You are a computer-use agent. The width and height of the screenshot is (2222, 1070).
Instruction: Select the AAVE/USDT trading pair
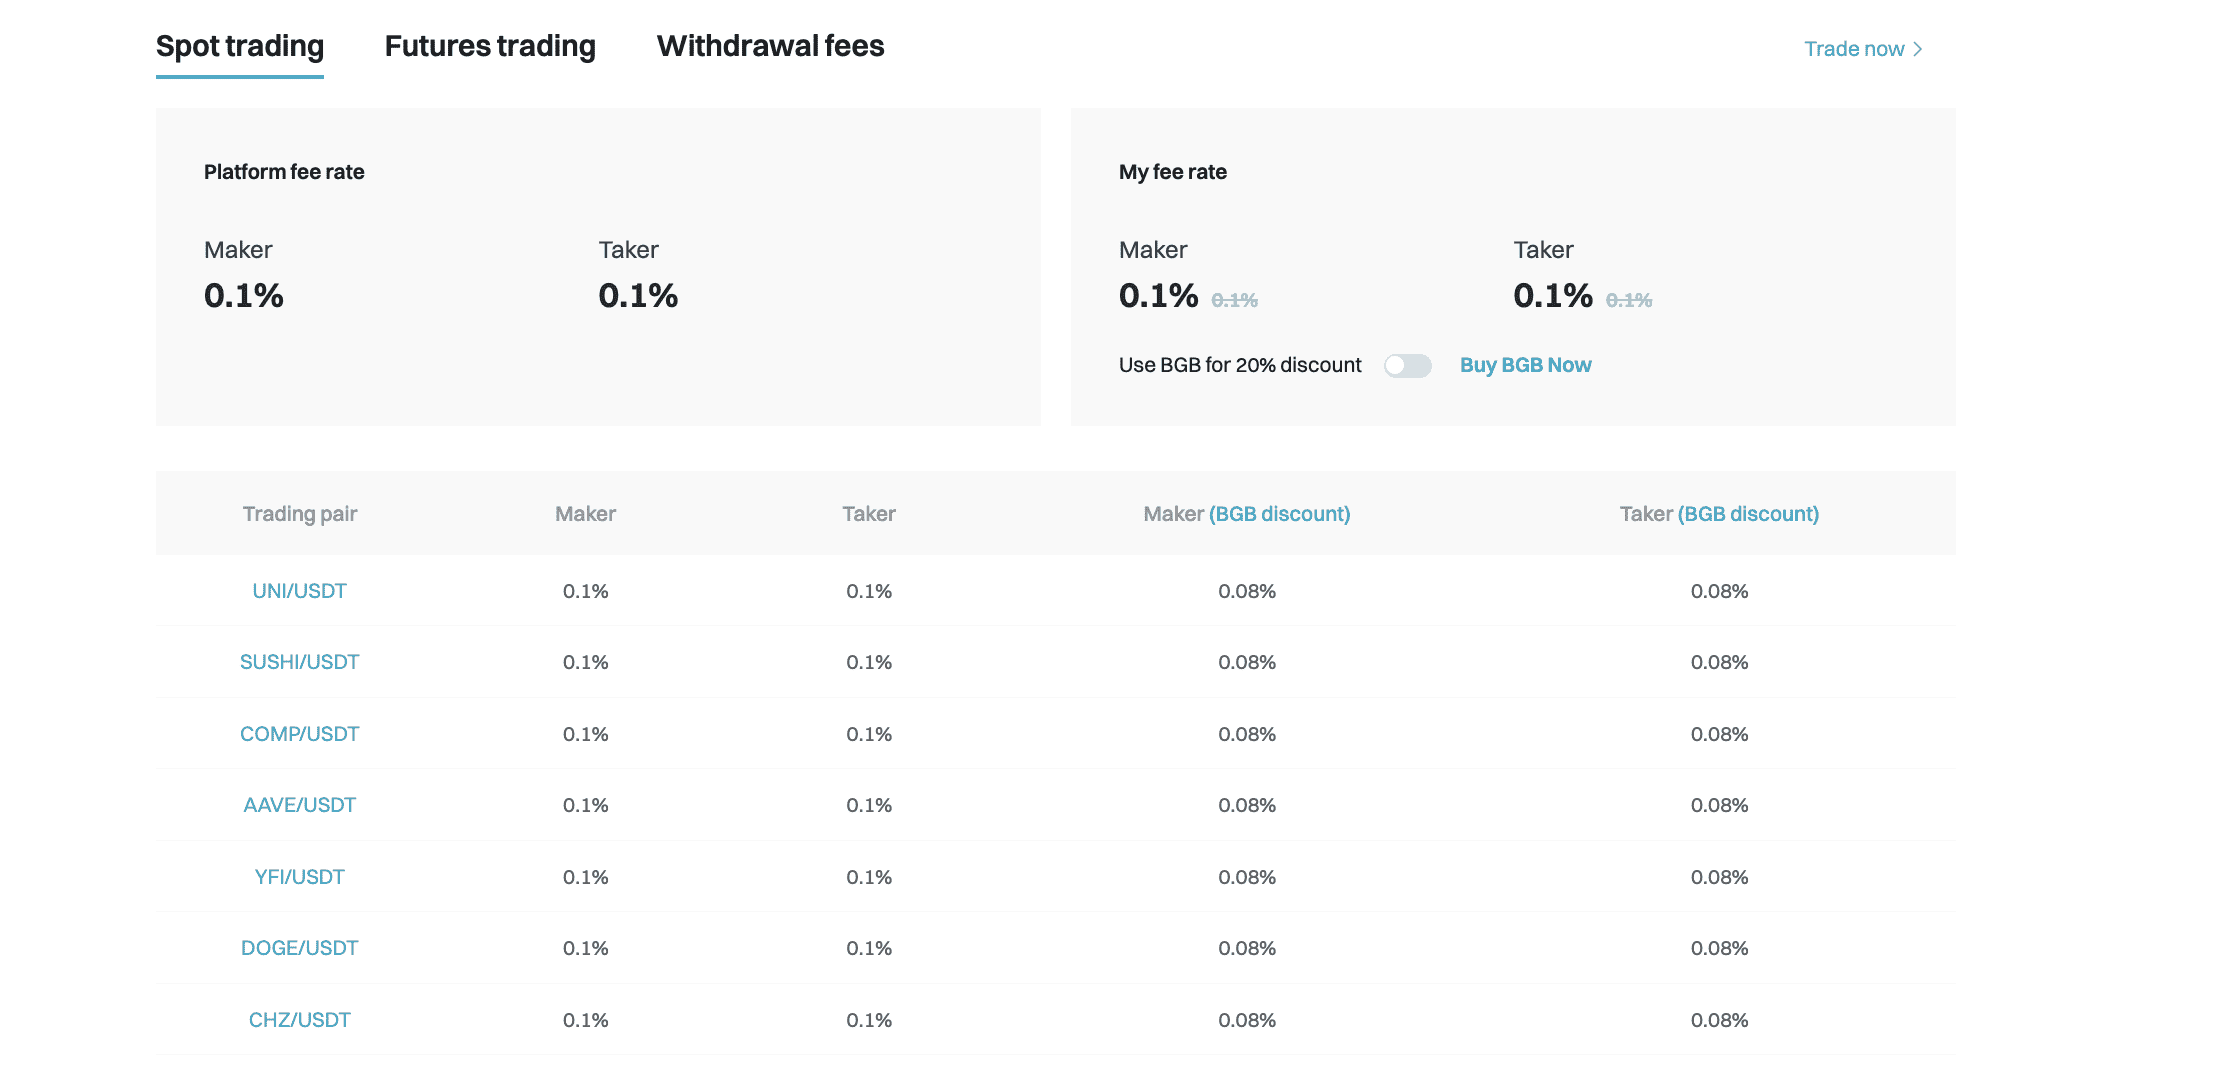[x=299, y=805]
